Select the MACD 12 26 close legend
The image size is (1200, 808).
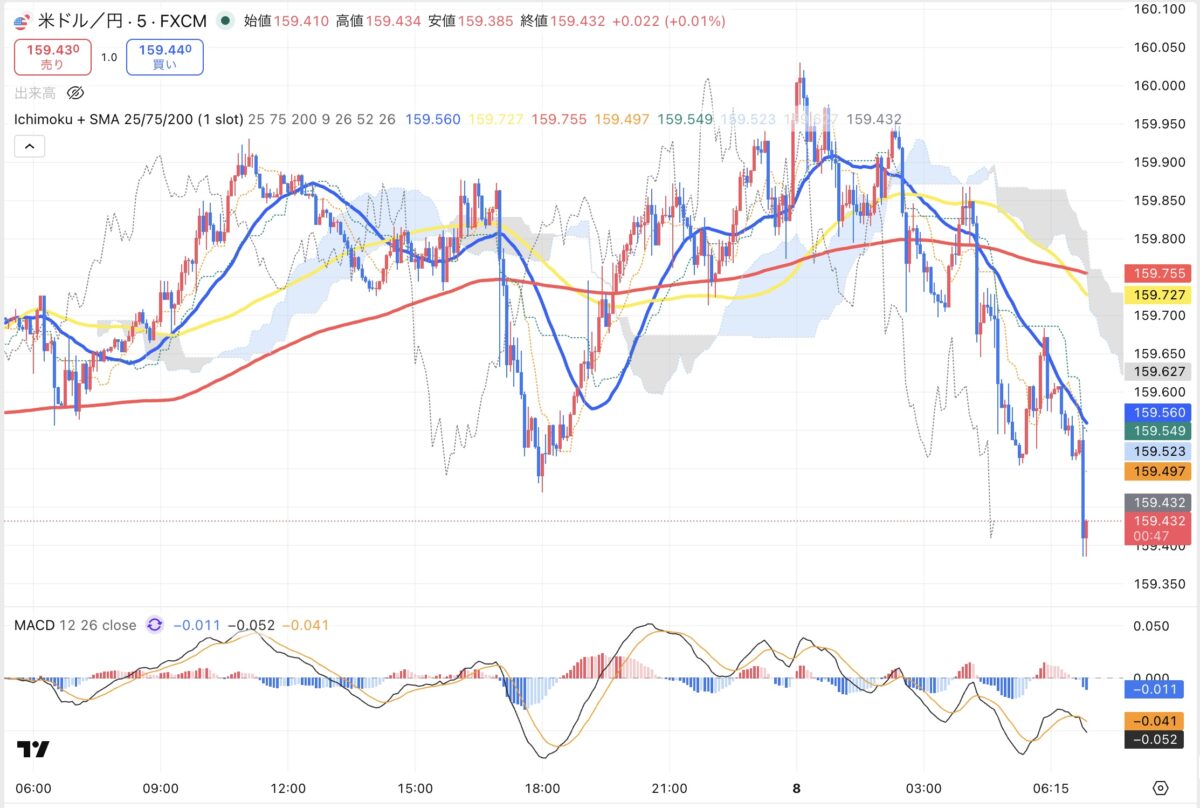pyautogui.click(x=75, y=625)
